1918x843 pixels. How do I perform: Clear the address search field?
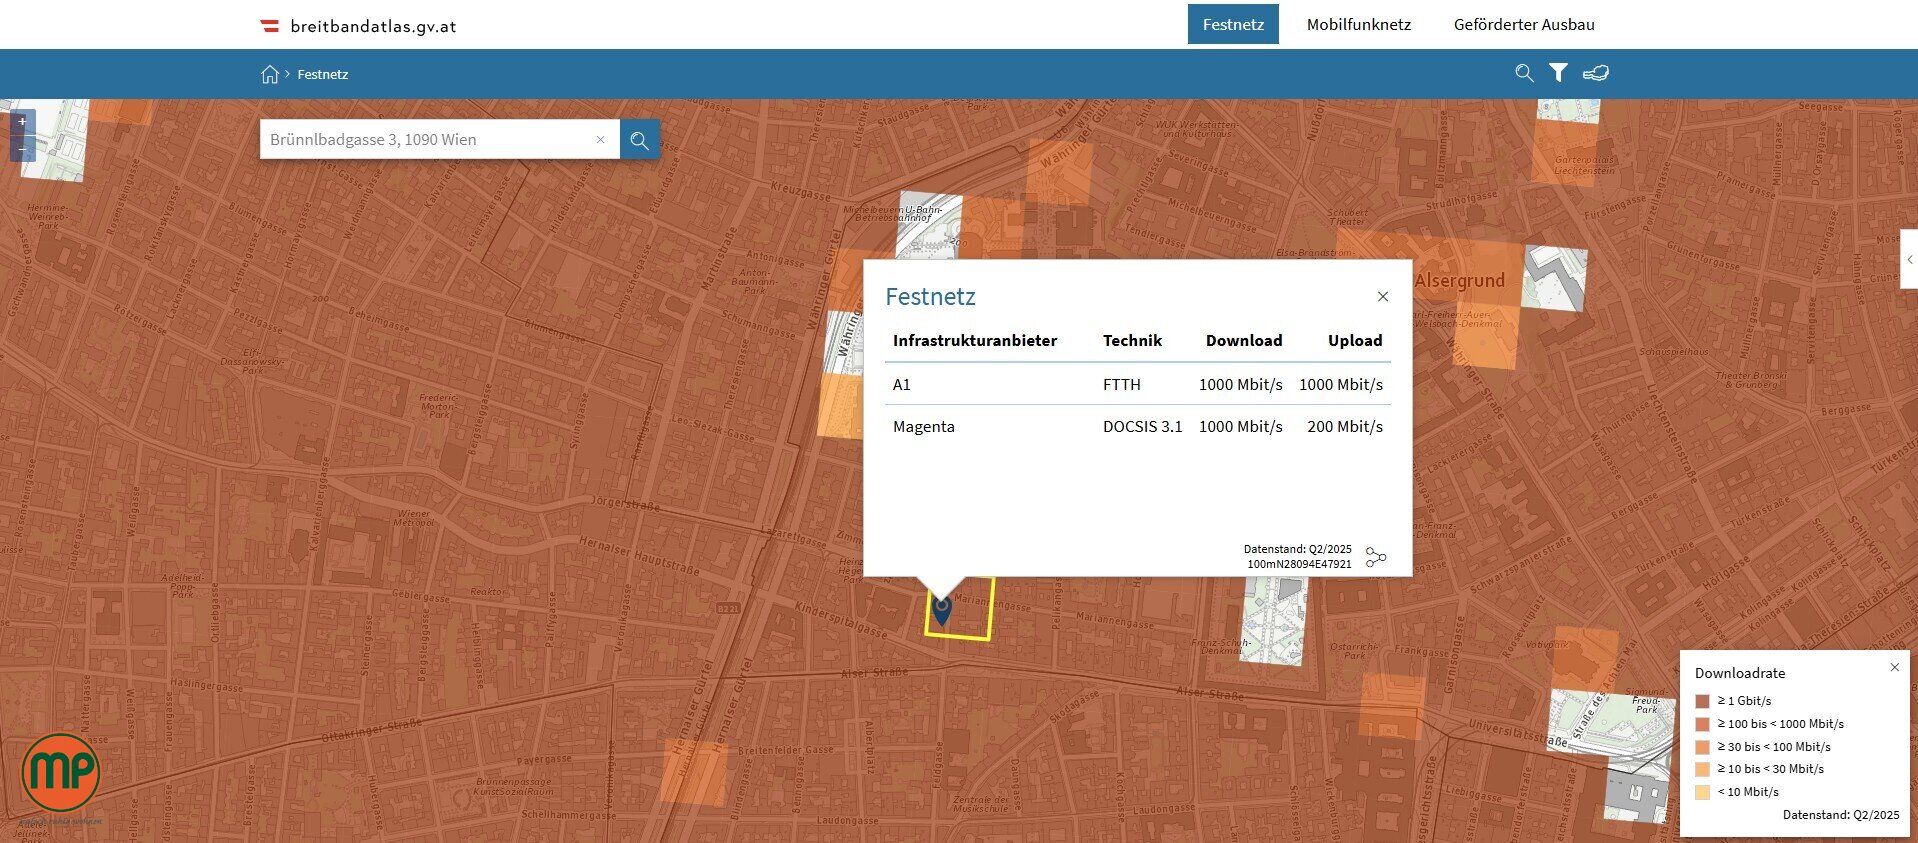pos(600,140)
